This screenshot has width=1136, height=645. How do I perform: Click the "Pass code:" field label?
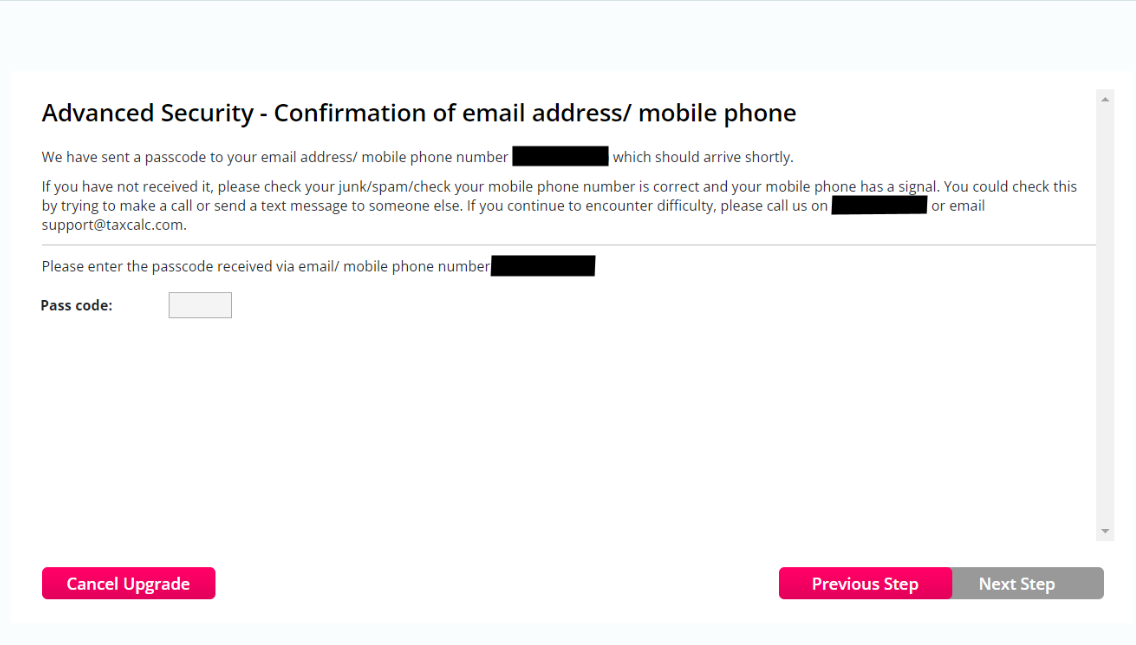click(76, 306)
